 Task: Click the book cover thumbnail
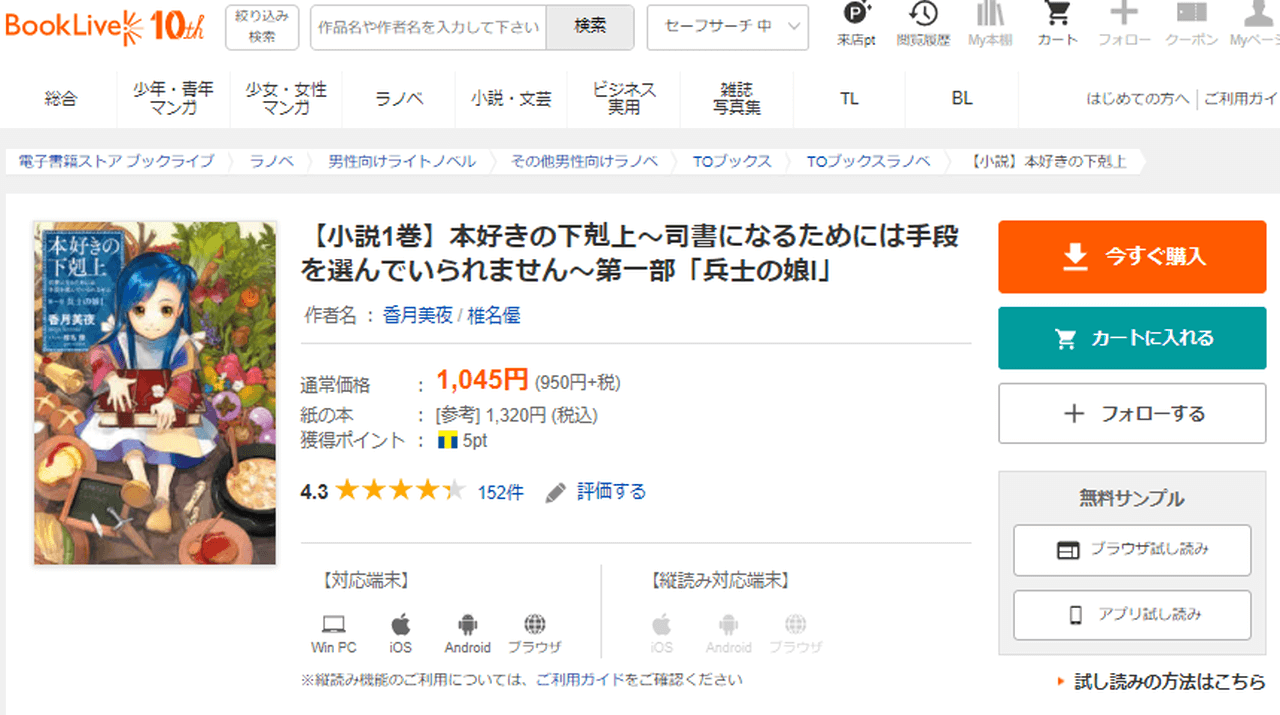155,393
